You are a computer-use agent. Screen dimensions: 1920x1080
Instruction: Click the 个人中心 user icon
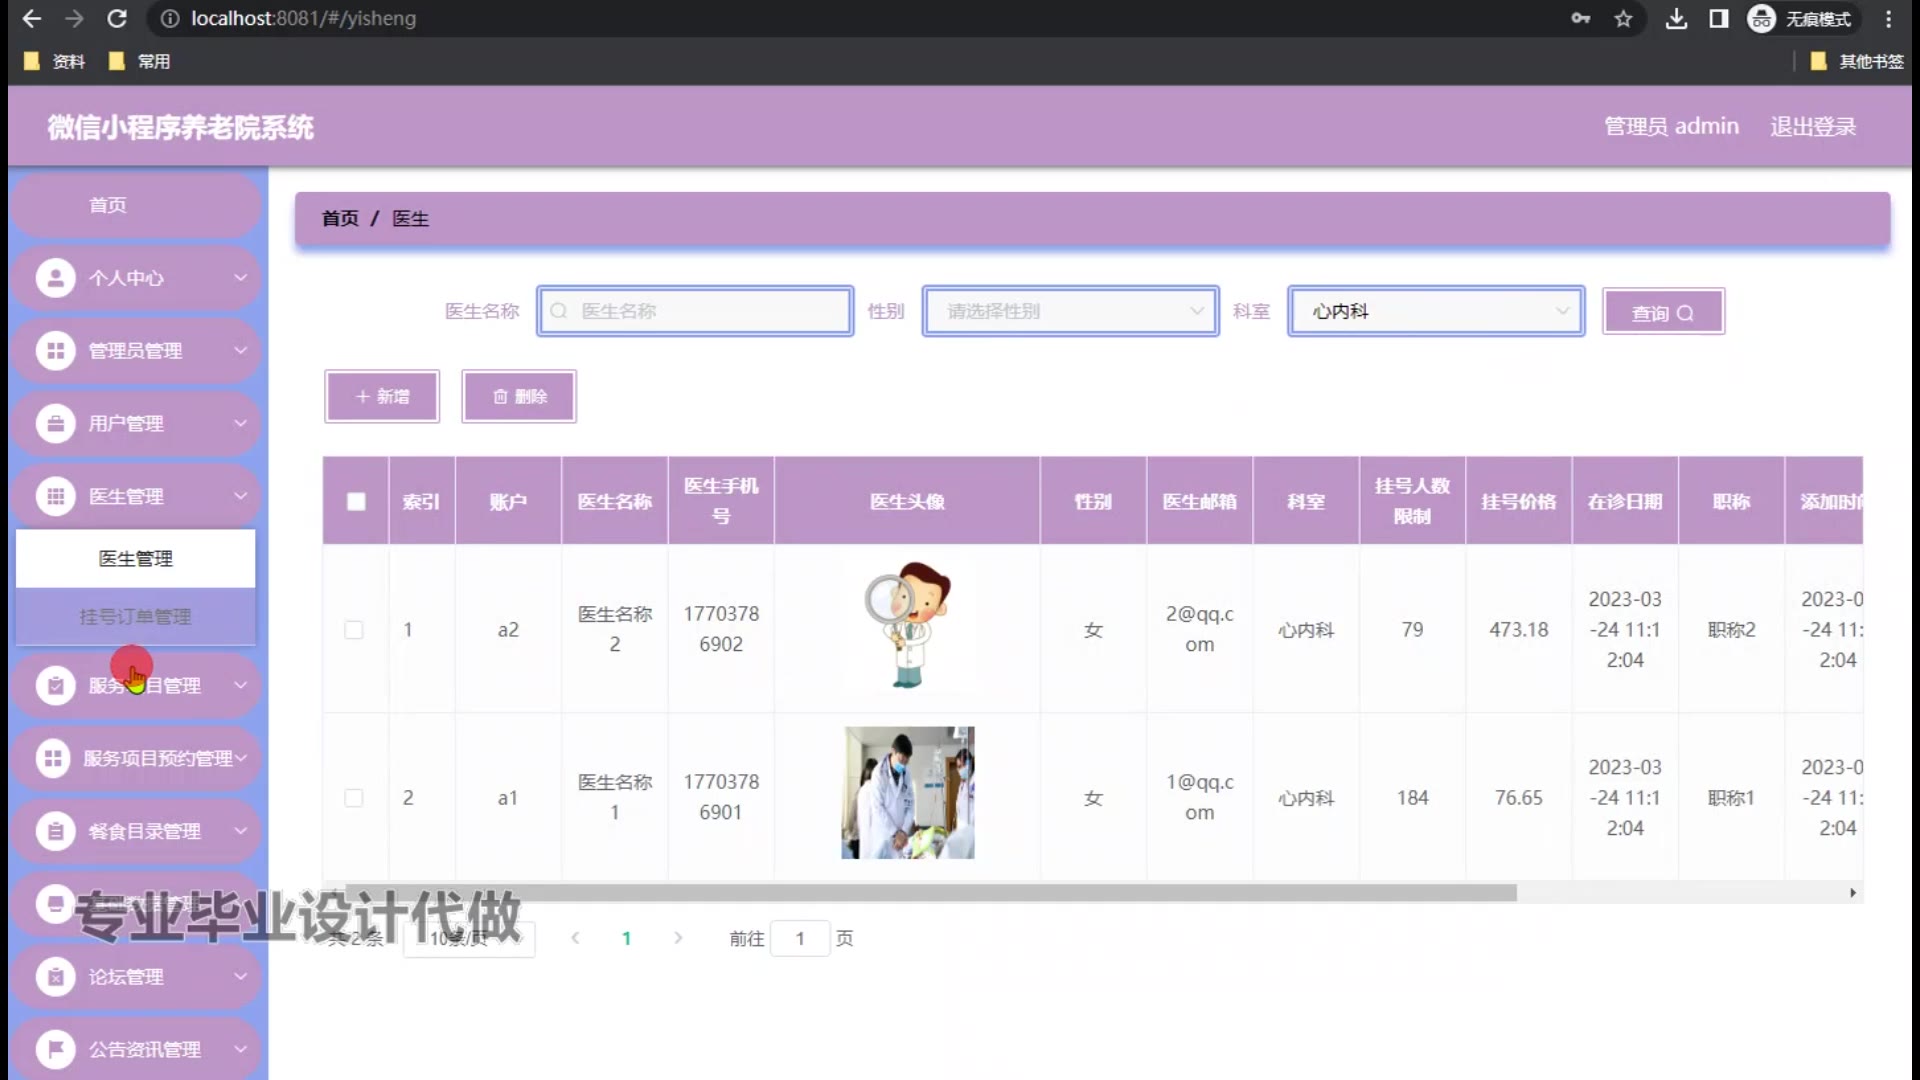(x=56, y=278)
